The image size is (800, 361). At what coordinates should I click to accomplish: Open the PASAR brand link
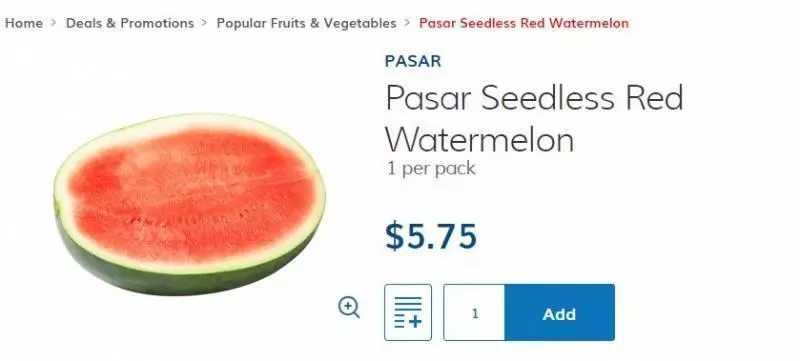pos(413,61)
